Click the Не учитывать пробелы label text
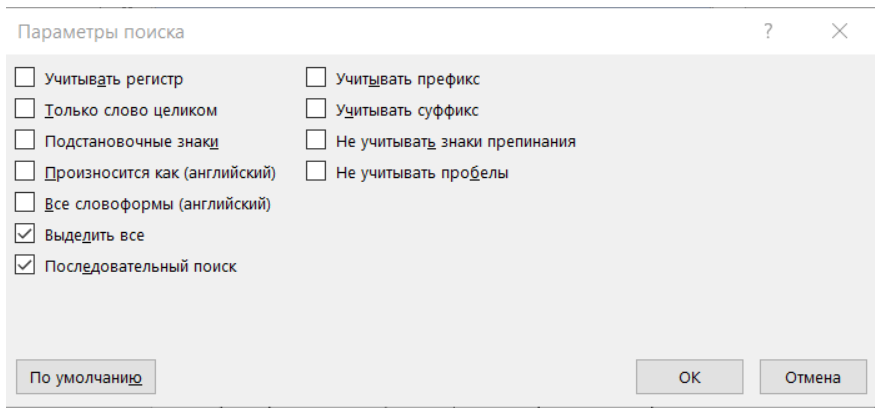 point(422,172)
